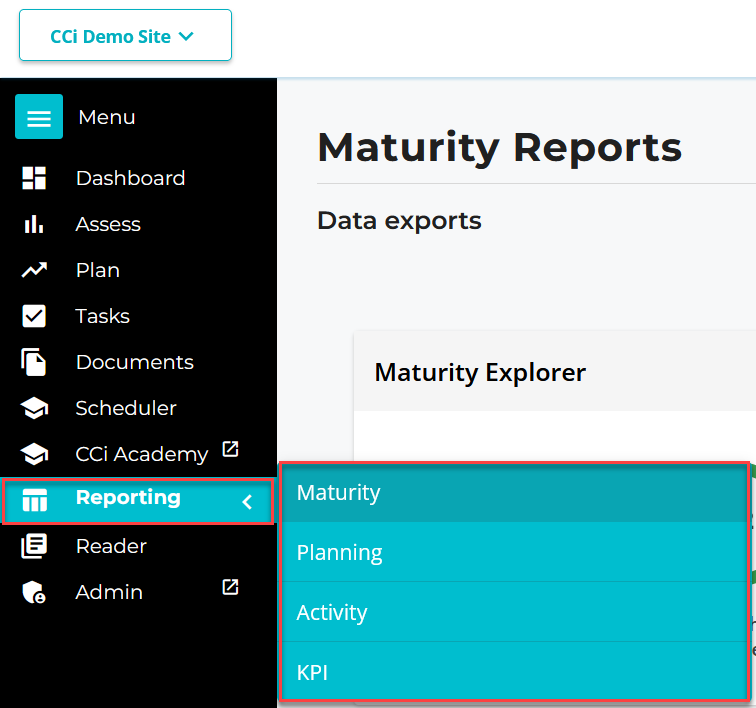Click the Reader newspaper icon
Screen dimensions: 756x708
point(34,546)
